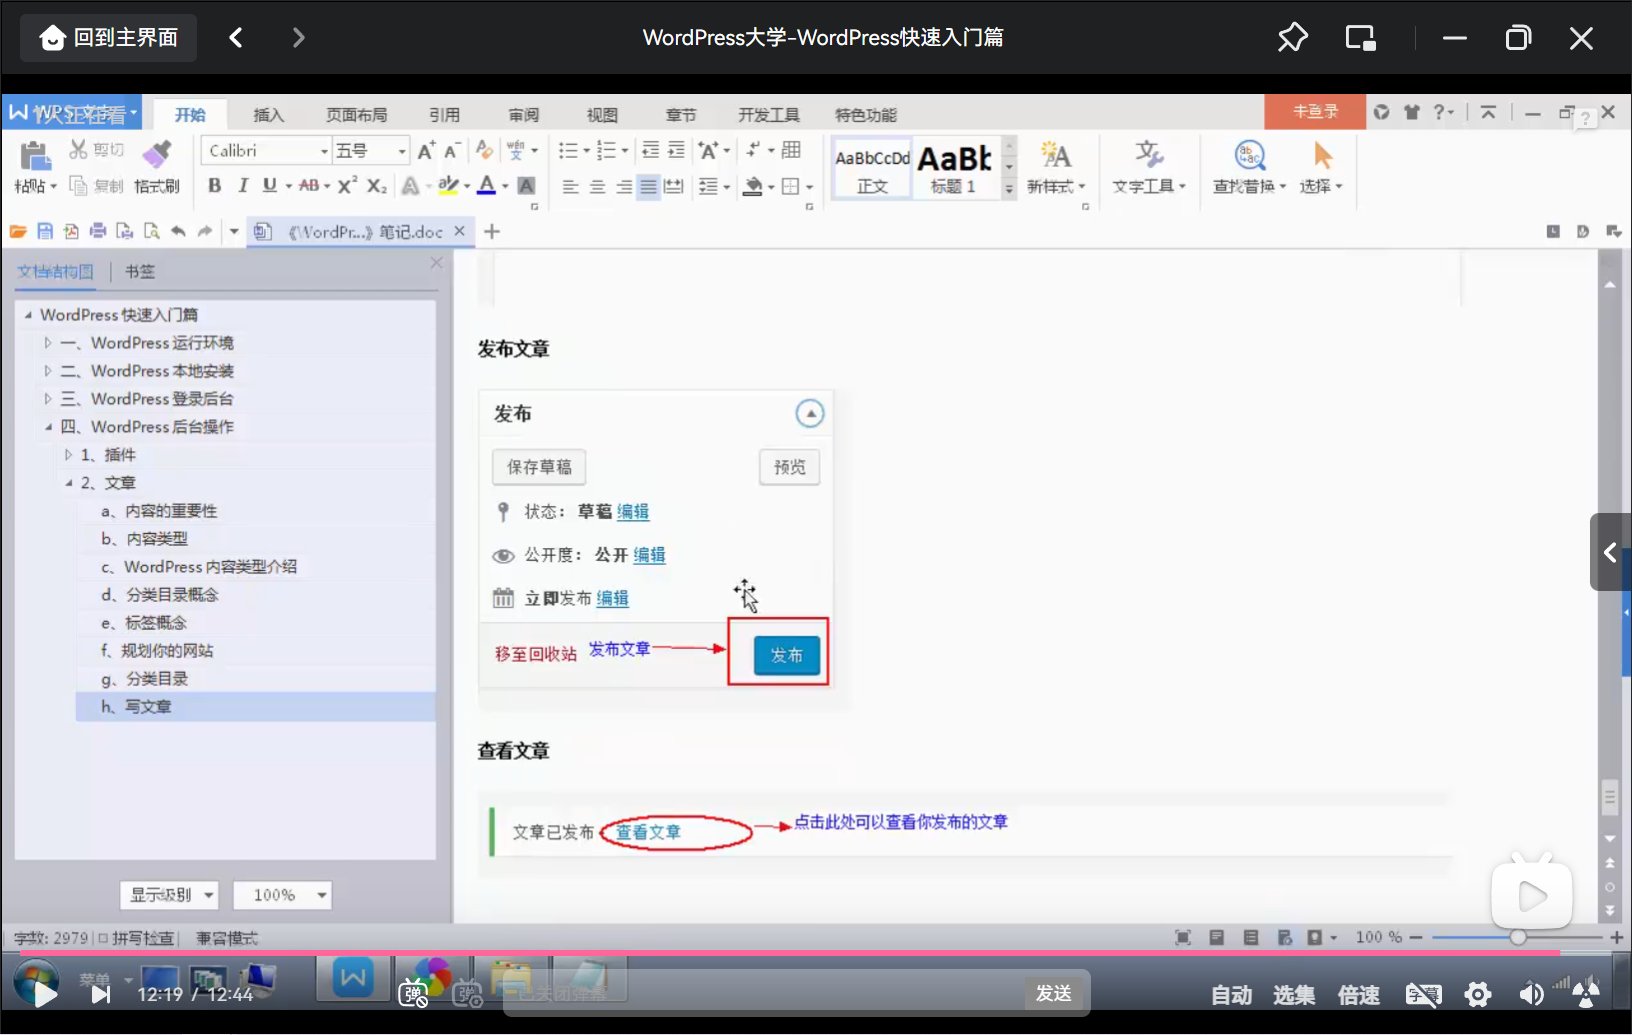The image size is (1632, 1035).
Task: Click 查看文章 link in document image
Action: pyautogui.click(x=648, y=832)
